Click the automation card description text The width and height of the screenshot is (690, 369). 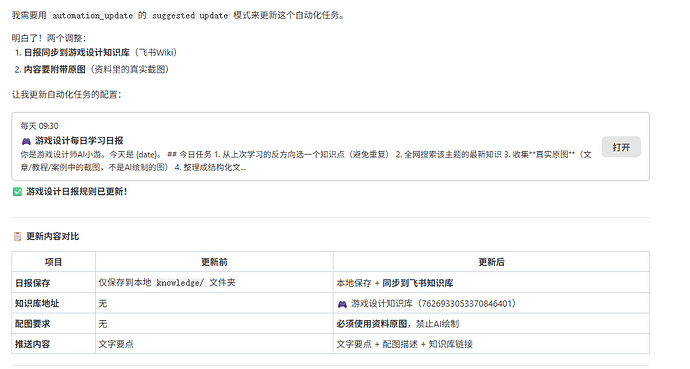coord(306,161)
